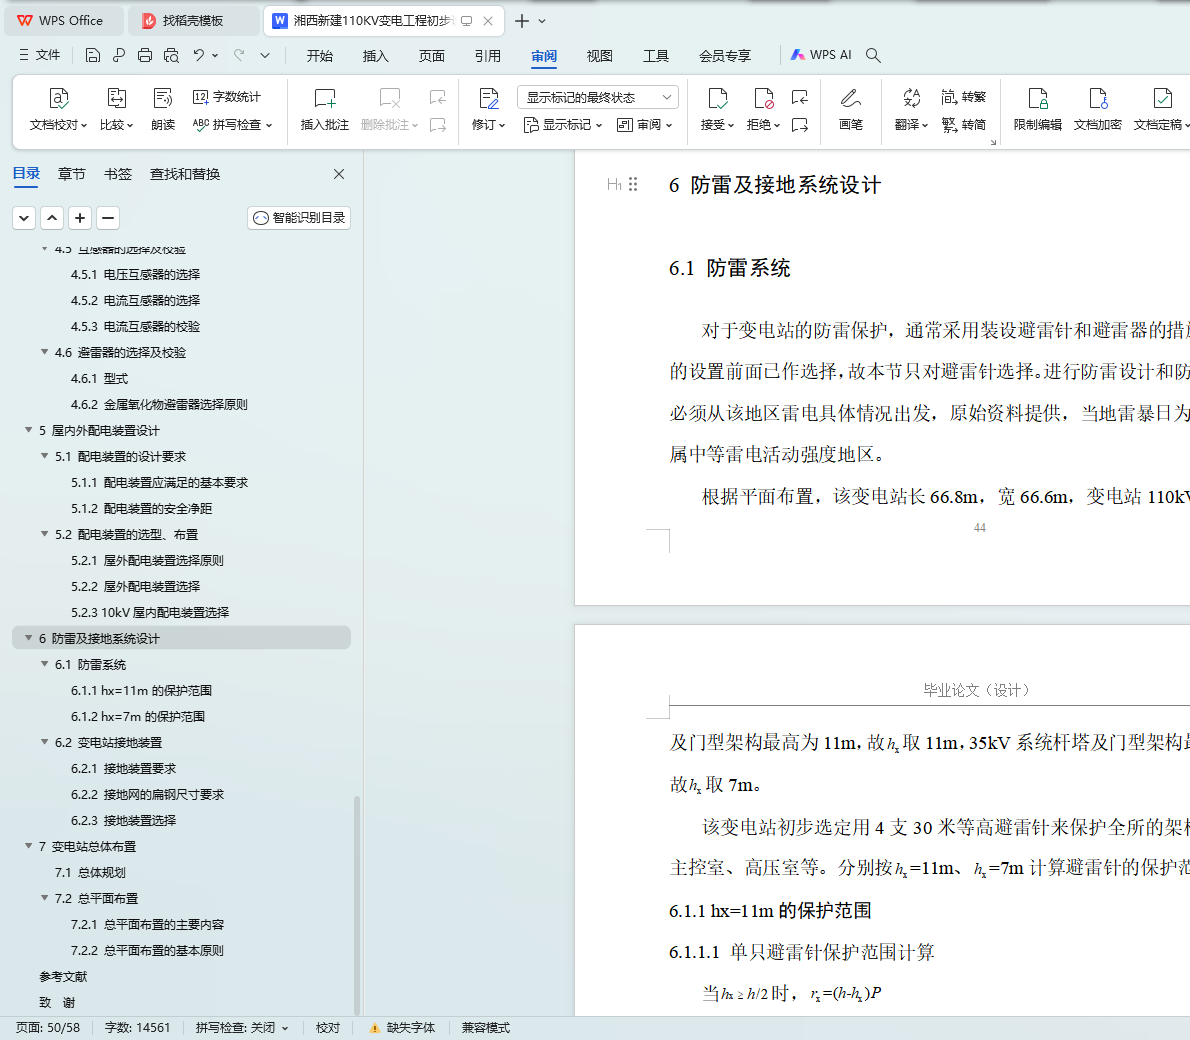Click 插入批注 insert comment
The image size is (1190, 1040).
coord(325,109)
